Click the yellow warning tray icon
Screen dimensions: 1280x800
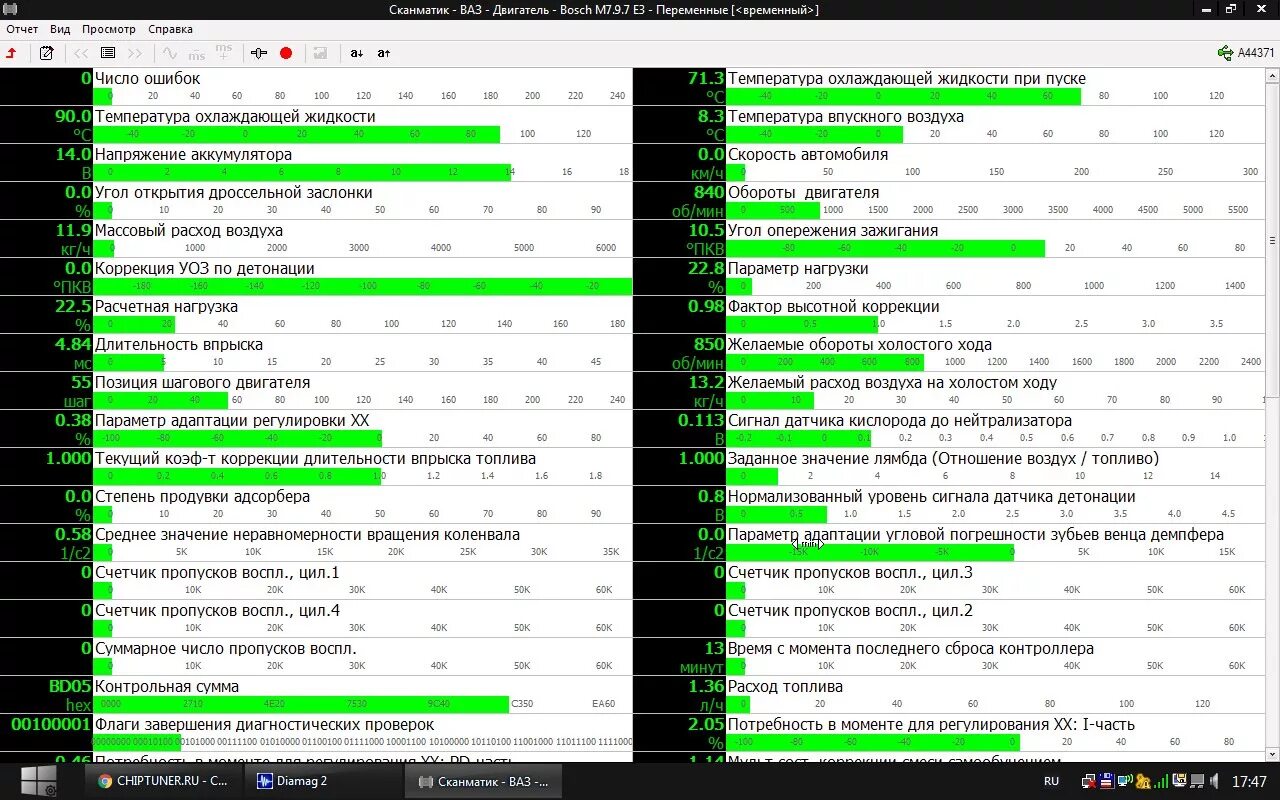1142,781
